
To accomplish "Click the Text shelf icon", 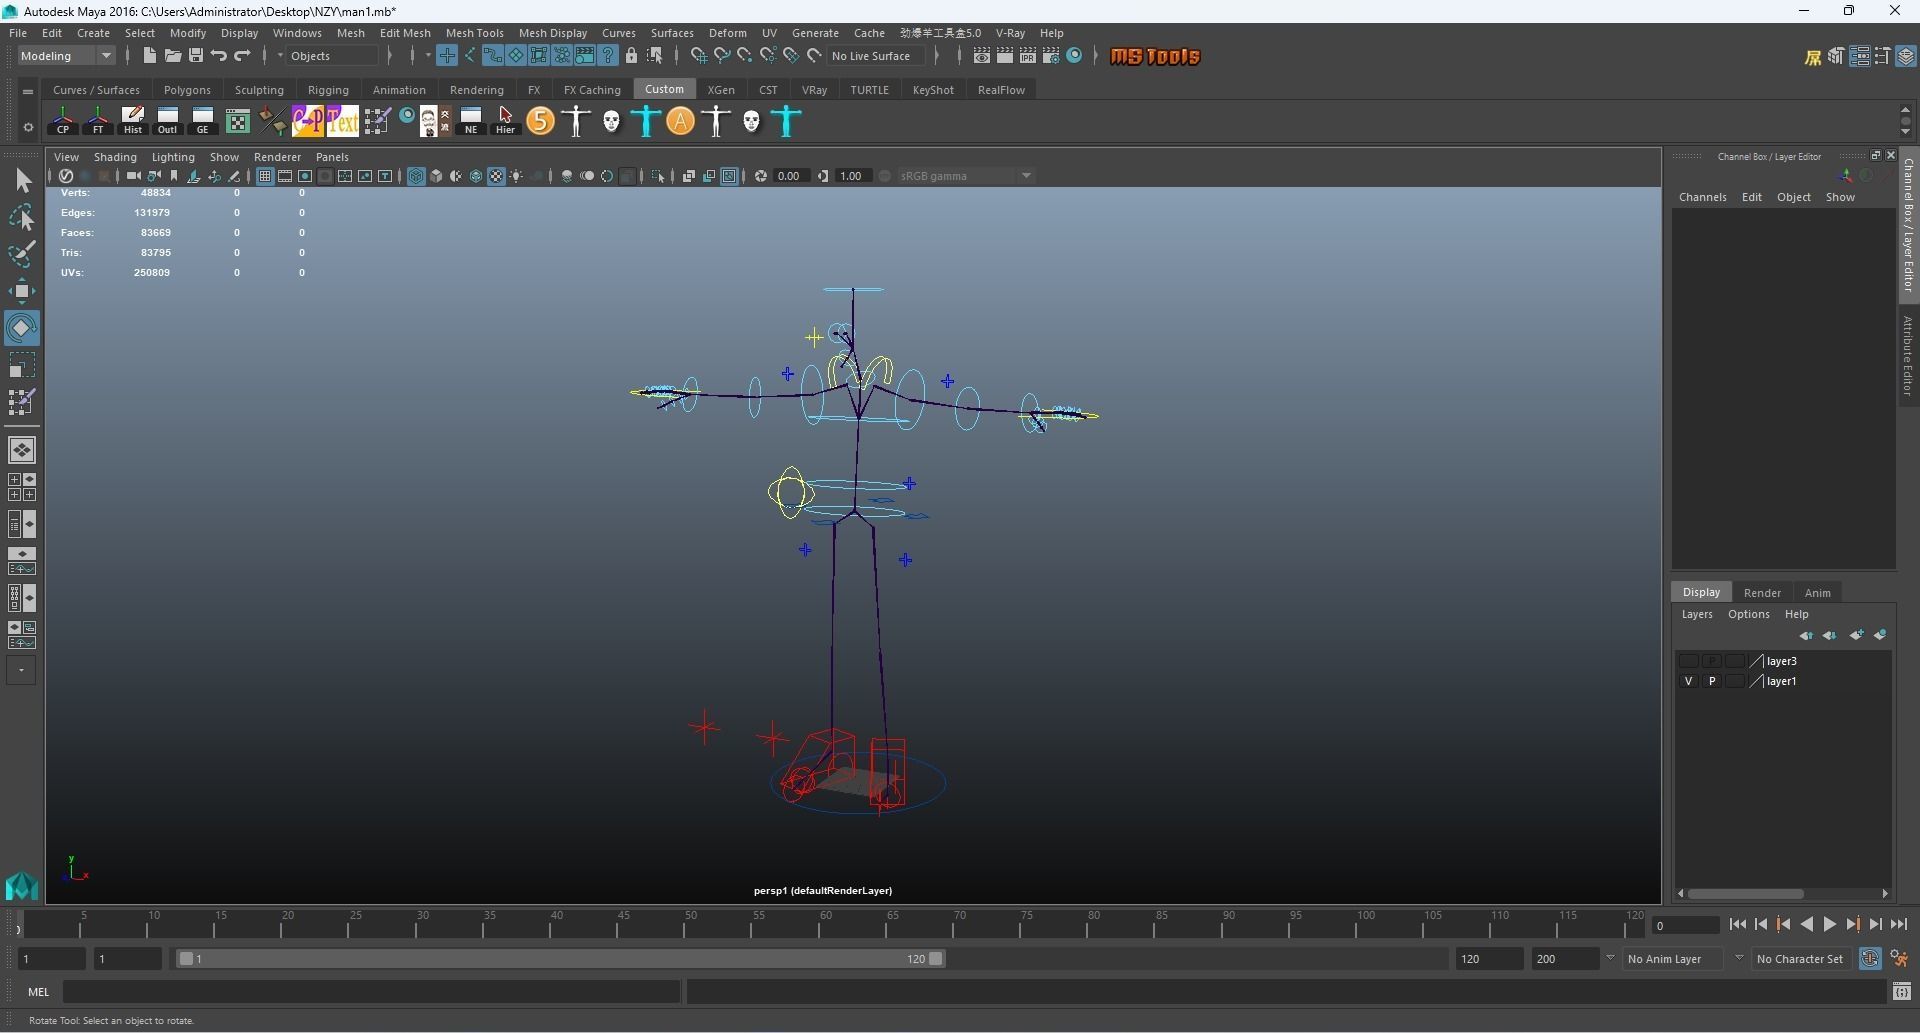I will coord(342,121).
